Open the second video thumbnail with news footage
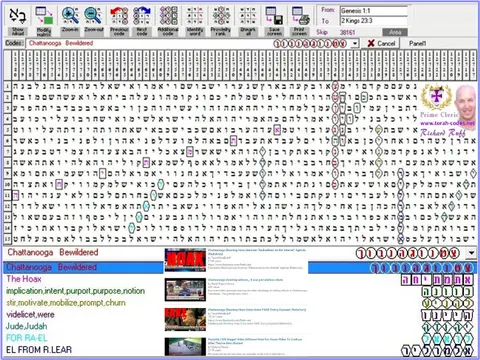Viewport: 480px width, 360px height. coord(185,290)
